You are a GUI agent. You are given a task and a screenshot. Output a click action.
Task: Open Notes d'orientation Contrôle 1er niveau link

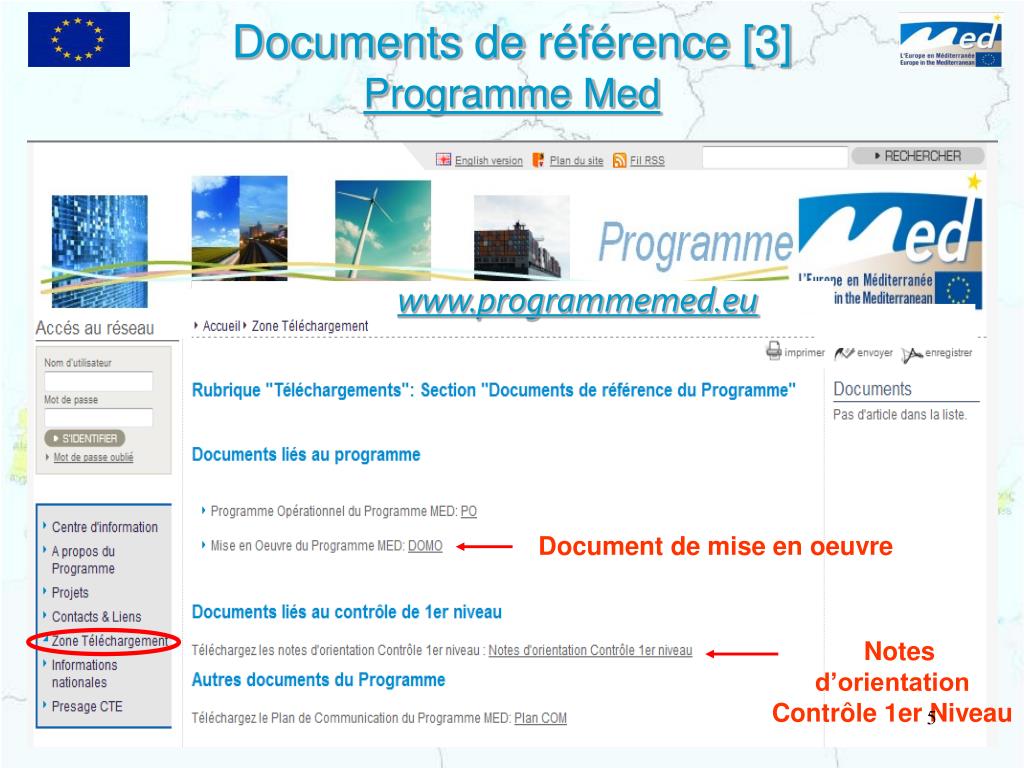(590, 650)
